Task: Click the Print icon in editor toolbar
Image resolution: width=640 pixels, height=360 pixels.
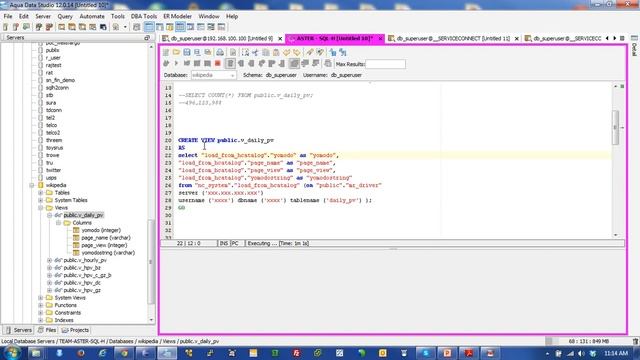Action: click(x=220, y=52)
